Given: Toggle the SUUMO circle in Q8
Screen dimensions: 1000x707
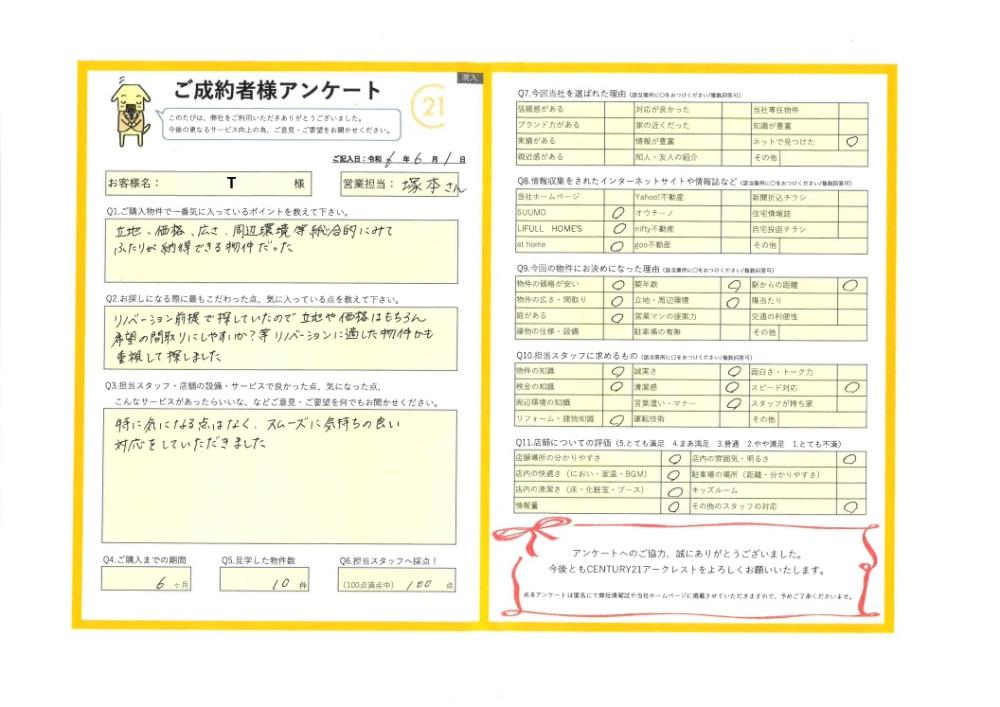Looking at the screenshot, I should tap(617, 212).
